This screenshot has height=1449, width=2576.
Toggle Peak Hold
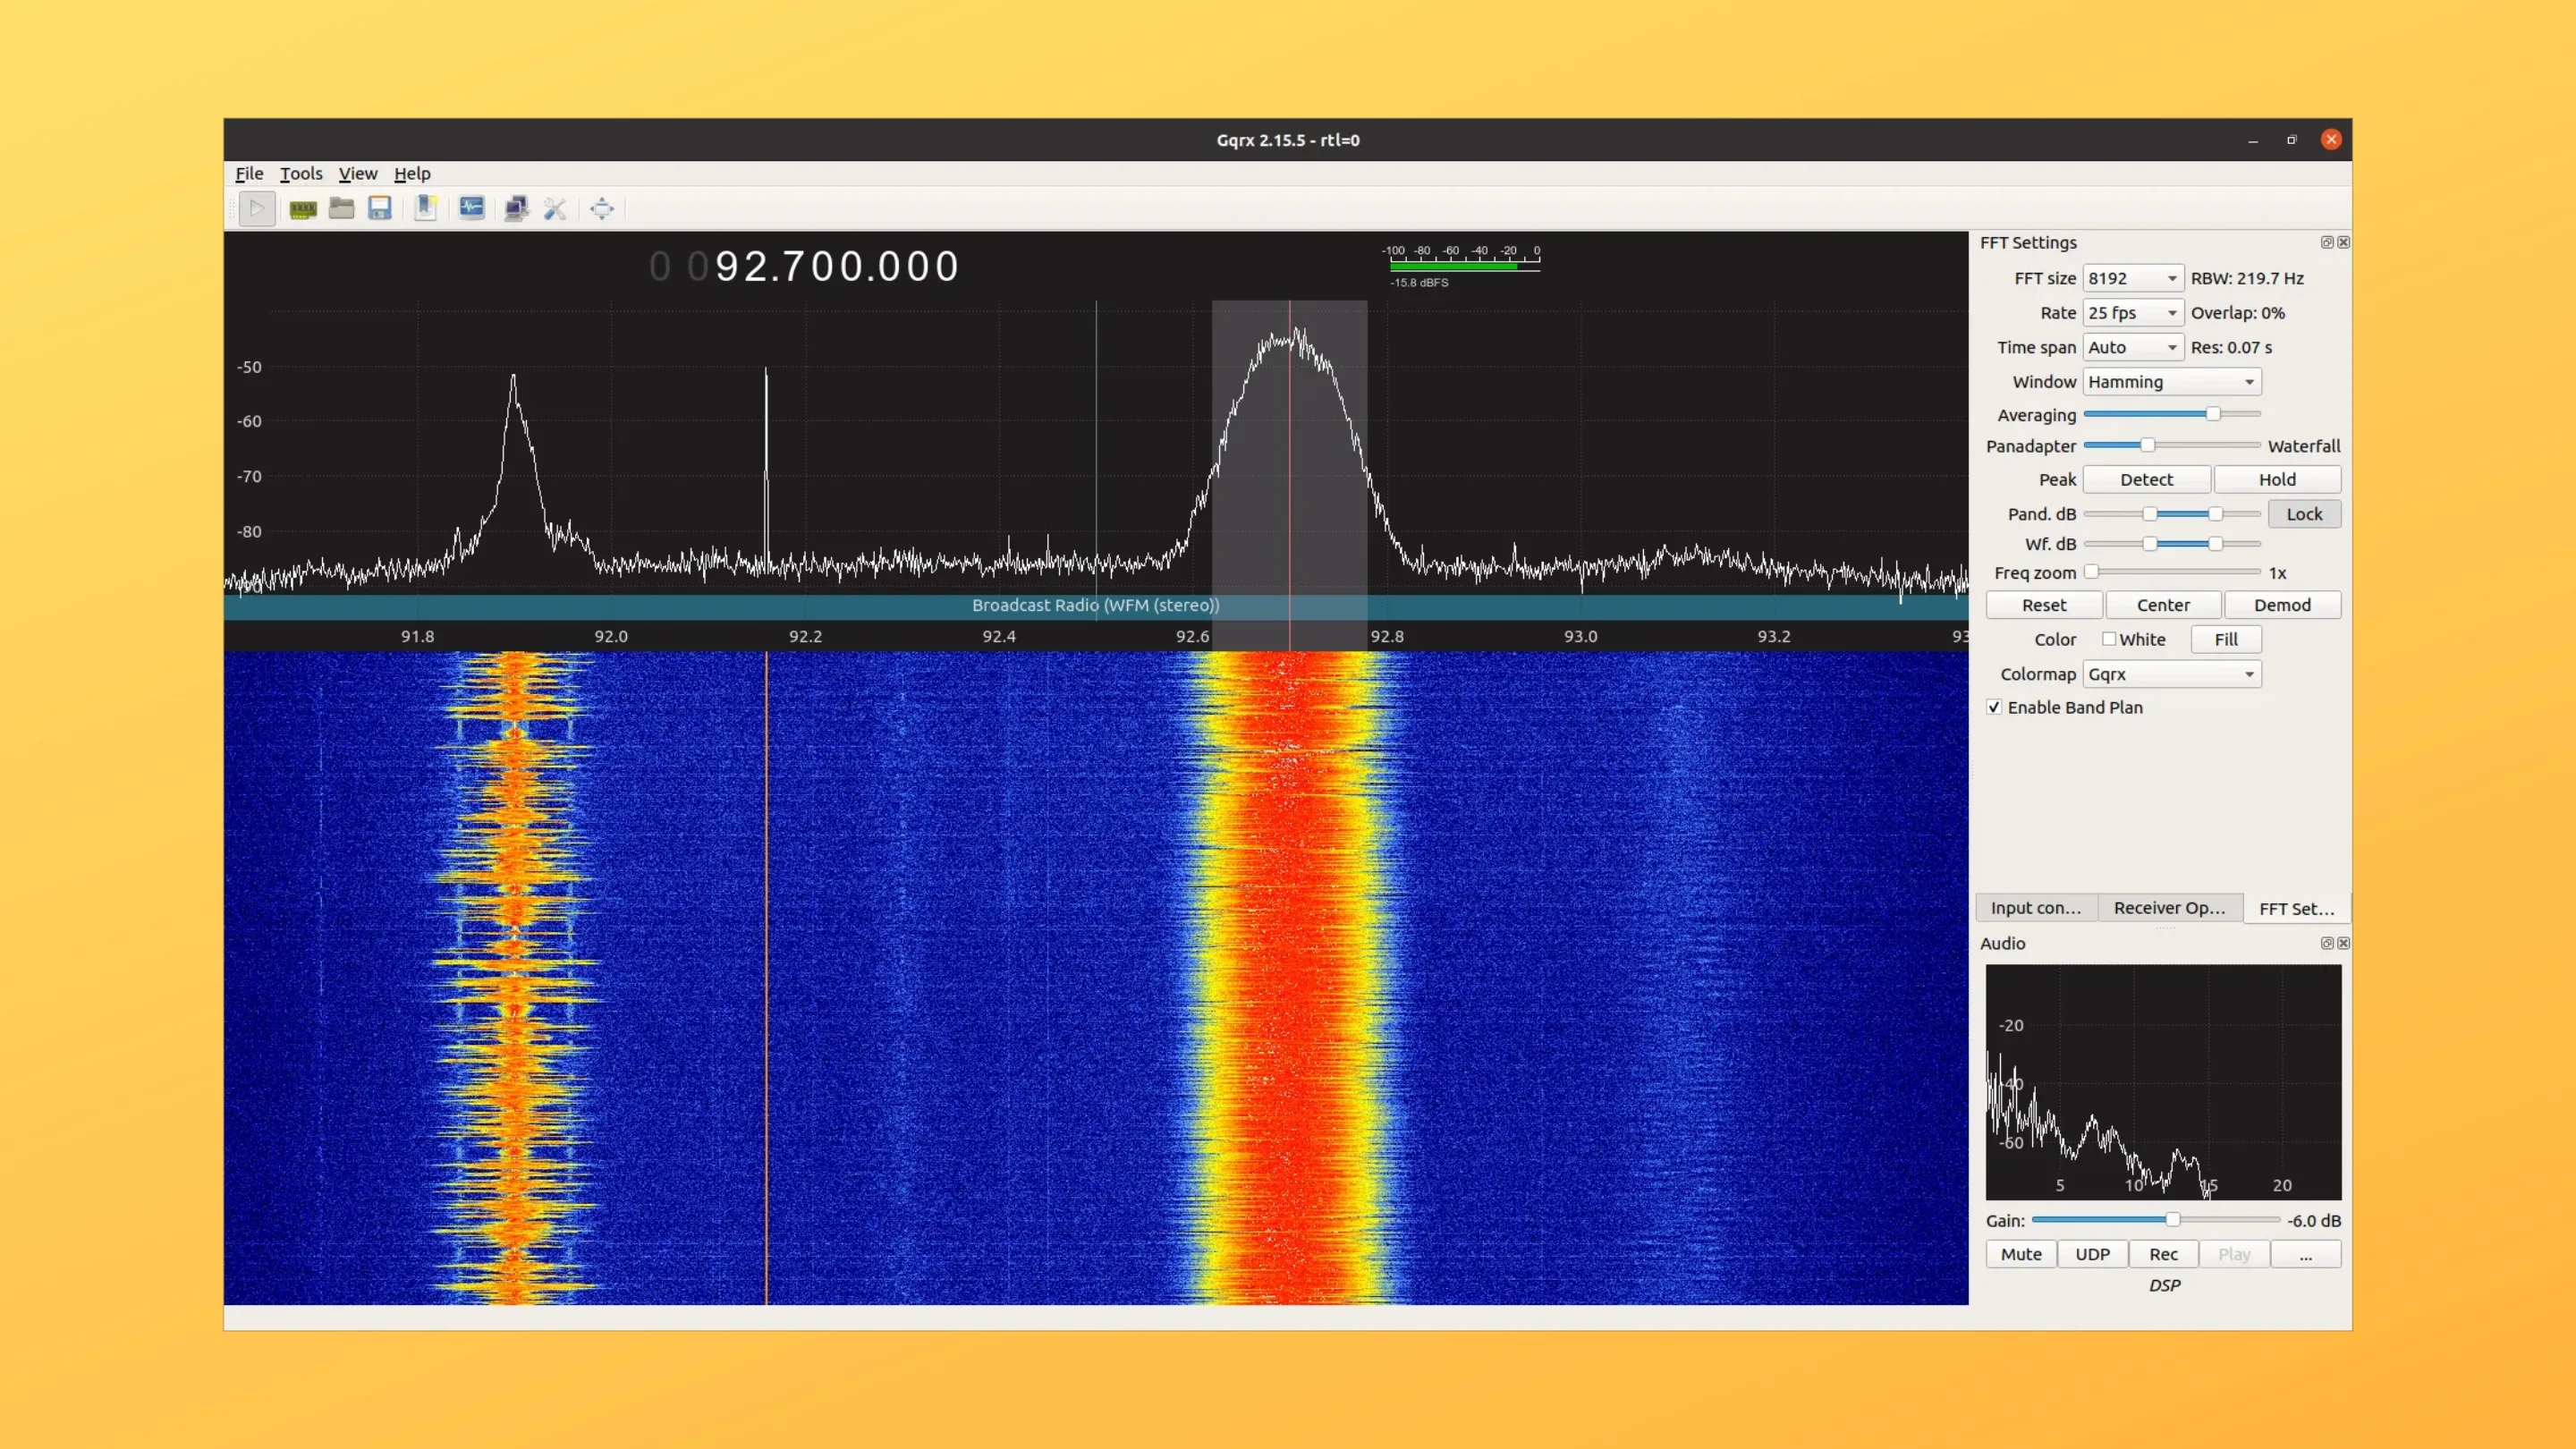(x=2276, y=479)
